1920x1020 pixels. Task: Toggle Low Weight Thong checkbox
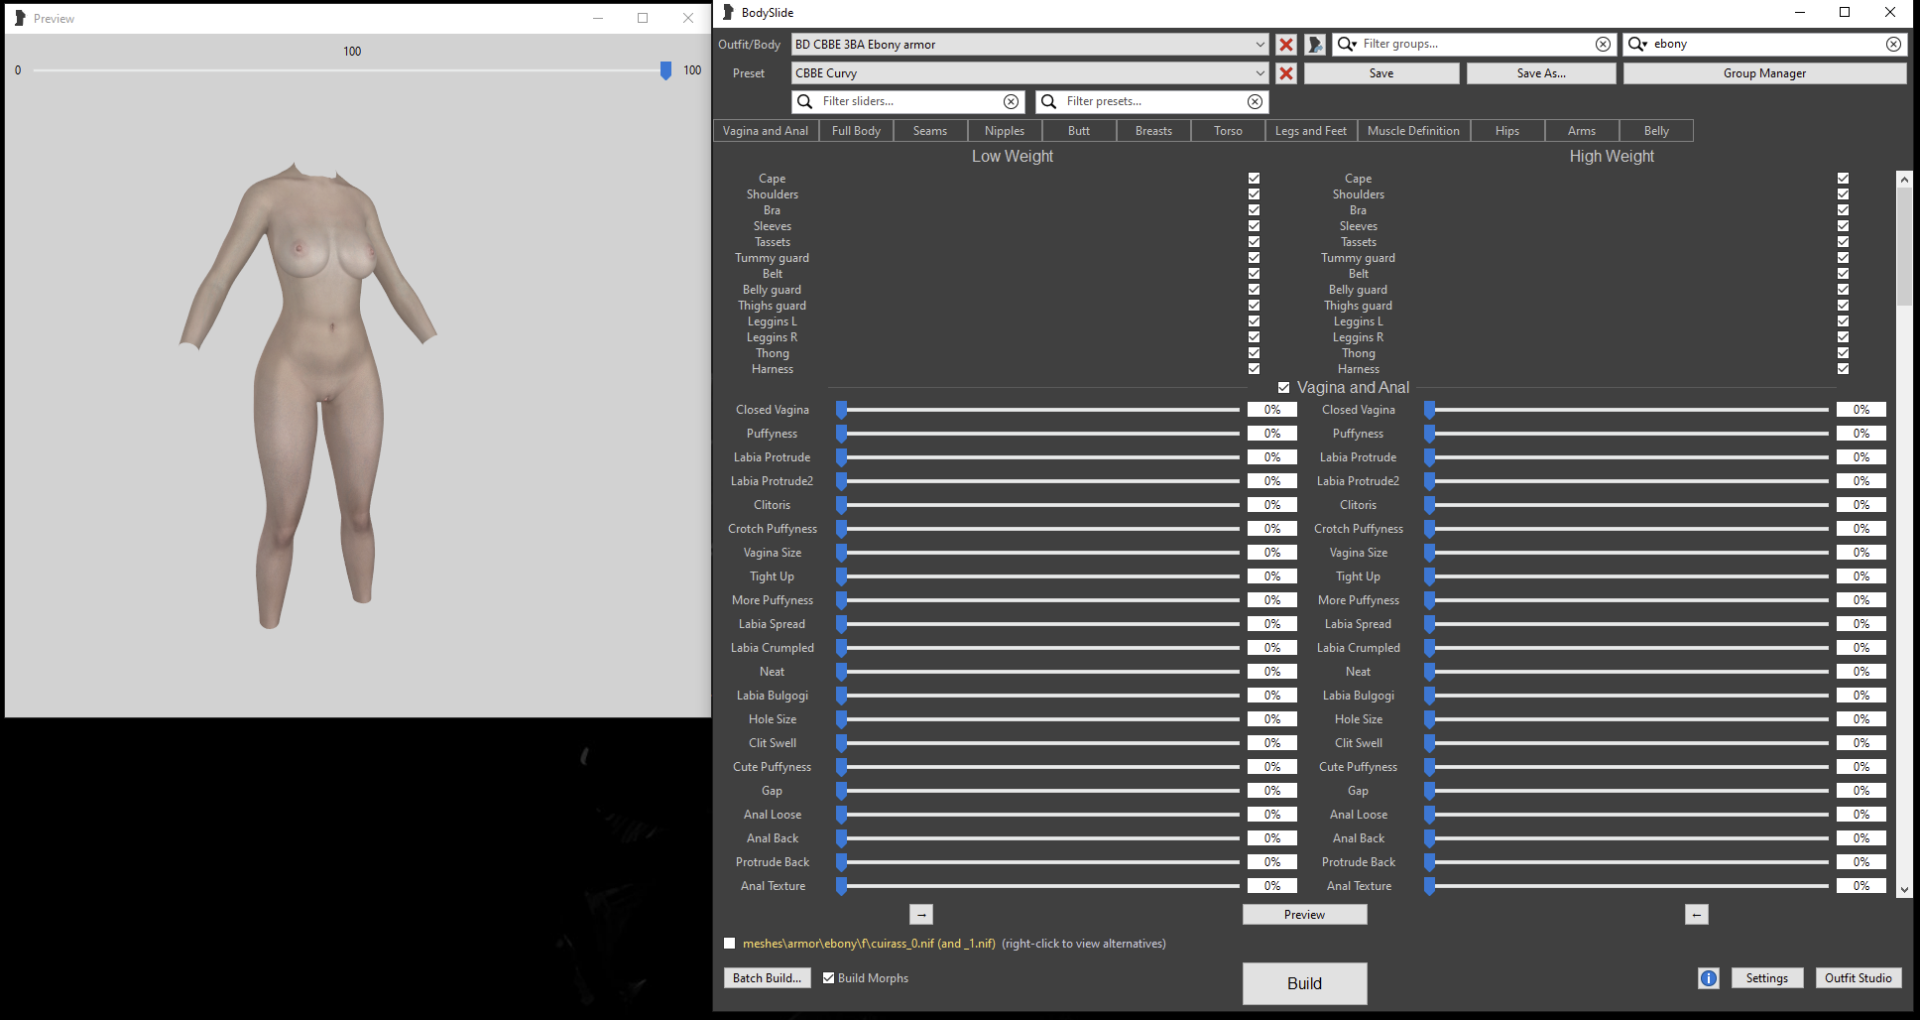(x=1253, y=353)
